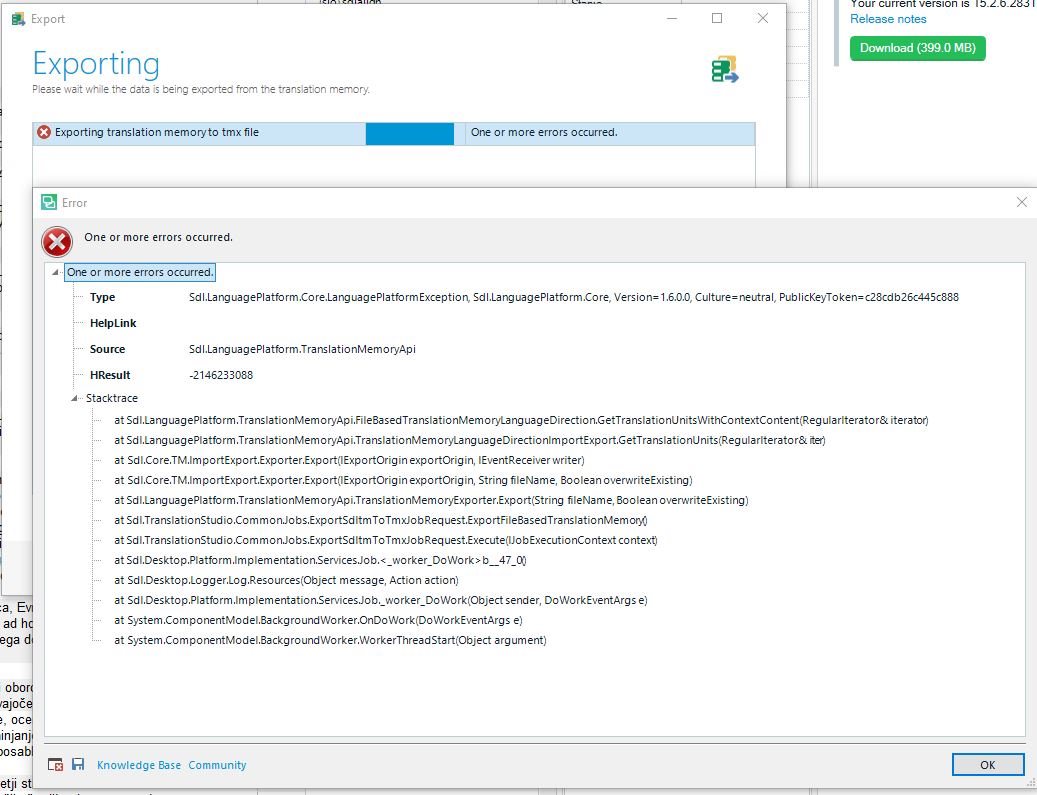Screen dimensions: 1037x795
Task: Click the Export window title bar icon
Action: [x=19, y=19]
